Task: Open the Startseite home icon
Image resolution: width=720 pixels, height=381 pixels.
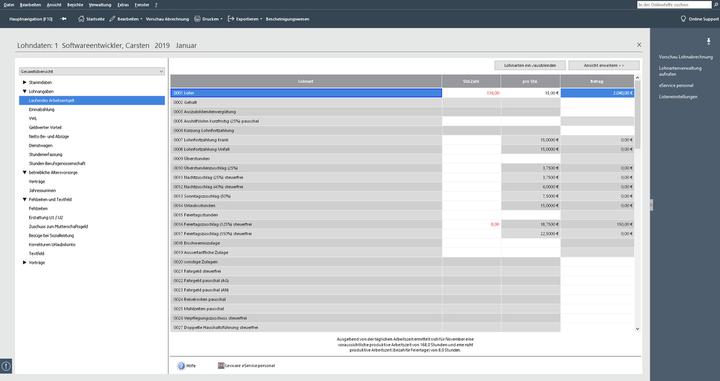Action: [x=81, y=19]
